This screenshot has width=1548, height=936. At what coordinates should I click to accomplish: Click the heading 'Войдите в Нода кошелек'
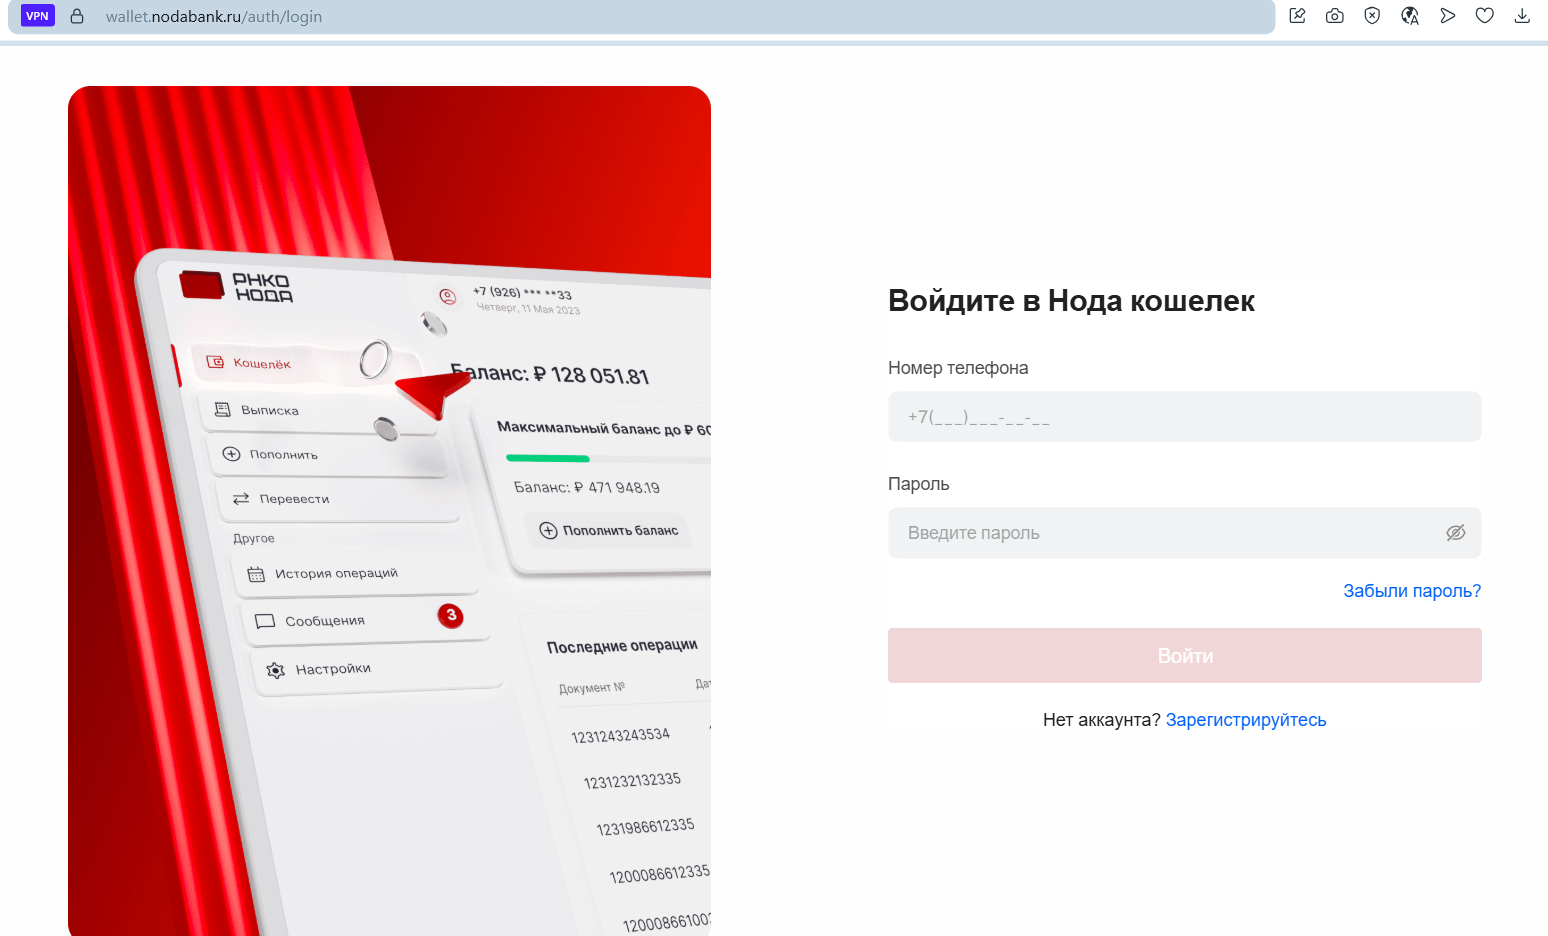[1071, 301]
